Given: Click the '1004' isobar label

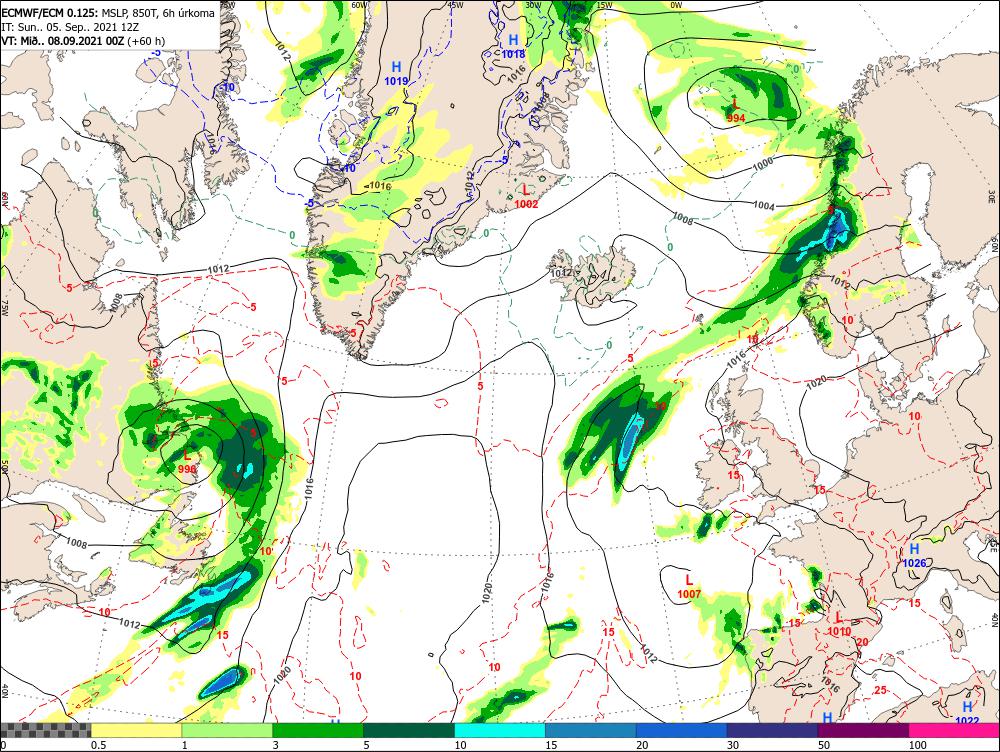Looking at the screenshot, I should 764,205.
